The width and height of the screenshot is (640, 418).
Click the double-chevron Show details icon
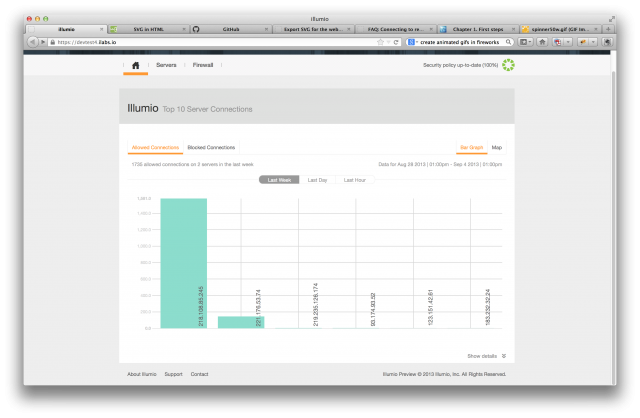504,356
